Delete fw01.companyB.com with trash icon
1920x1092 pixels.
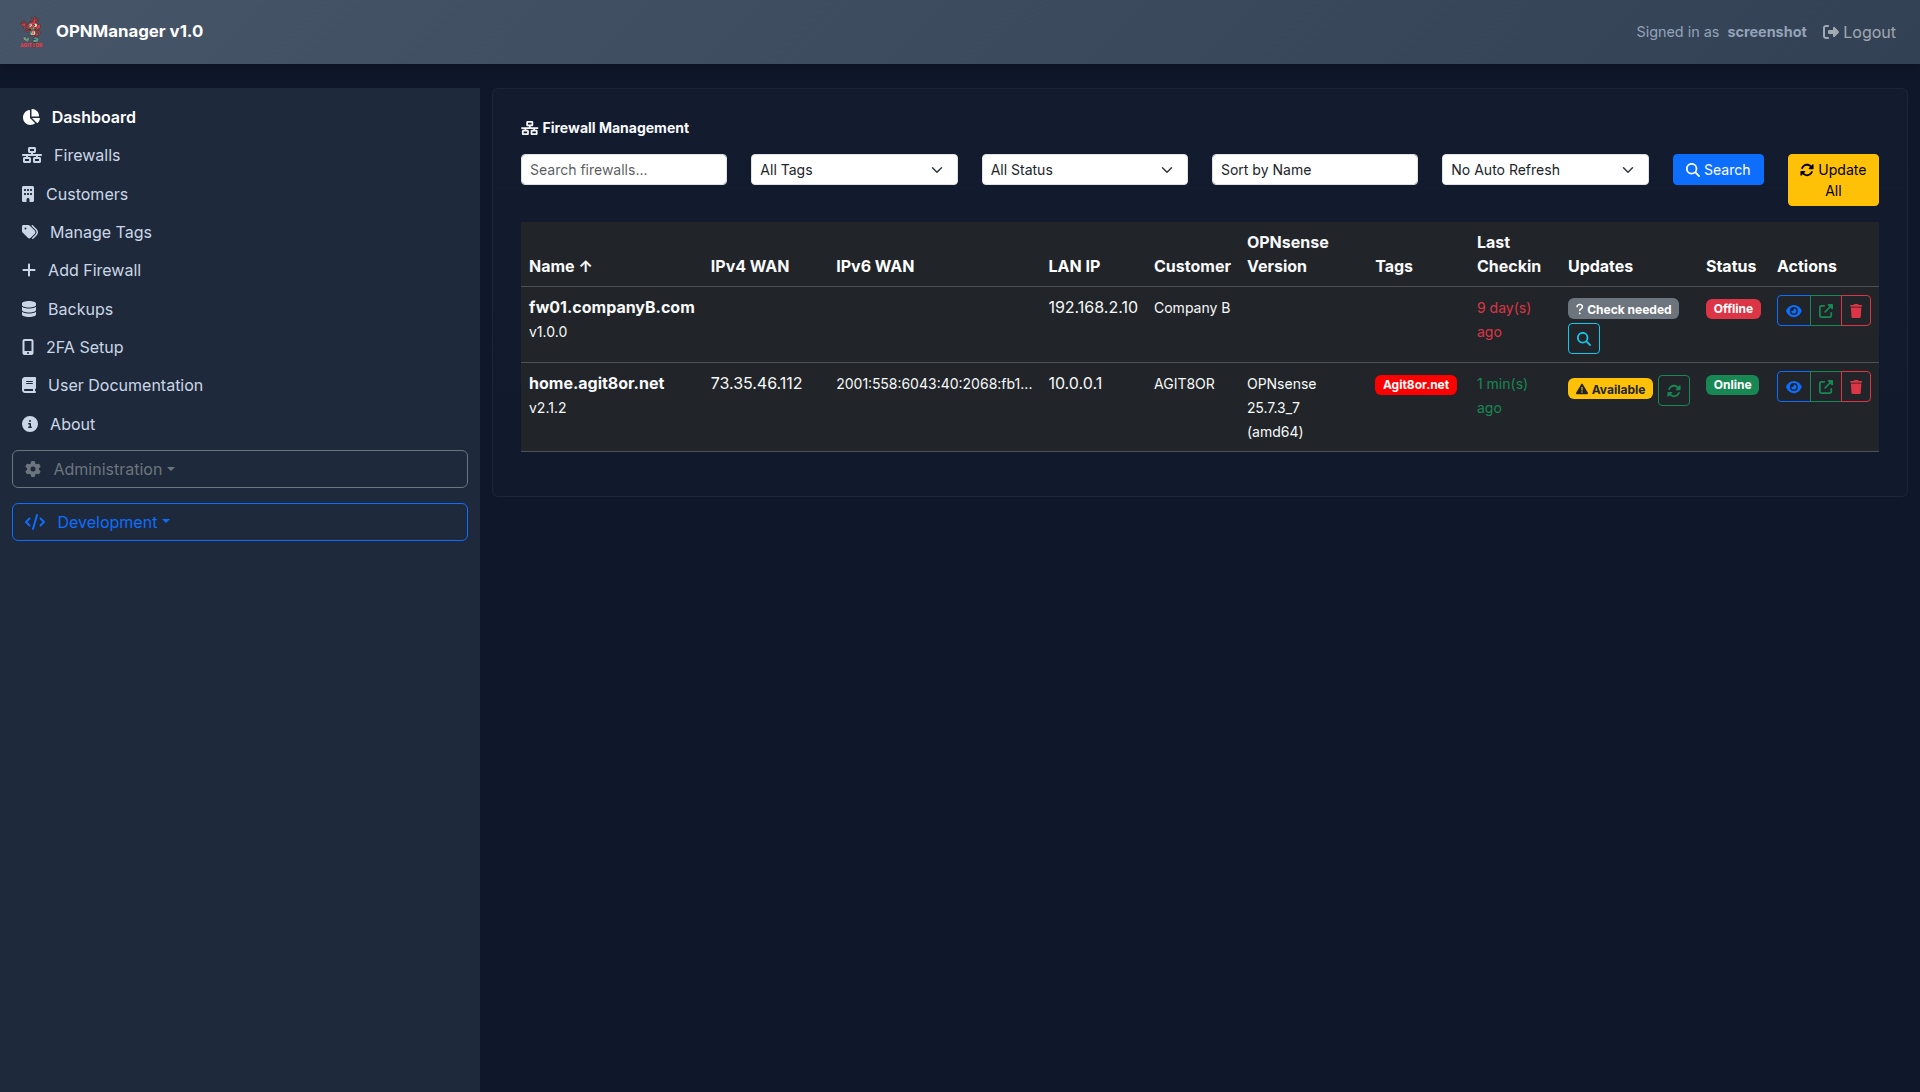coord(1856,311)
